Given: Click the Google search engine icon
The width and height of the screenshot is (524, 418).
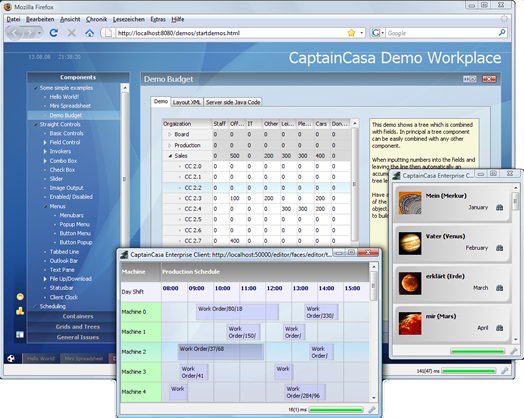Looking at the screenshot, I should coord(376,33).
